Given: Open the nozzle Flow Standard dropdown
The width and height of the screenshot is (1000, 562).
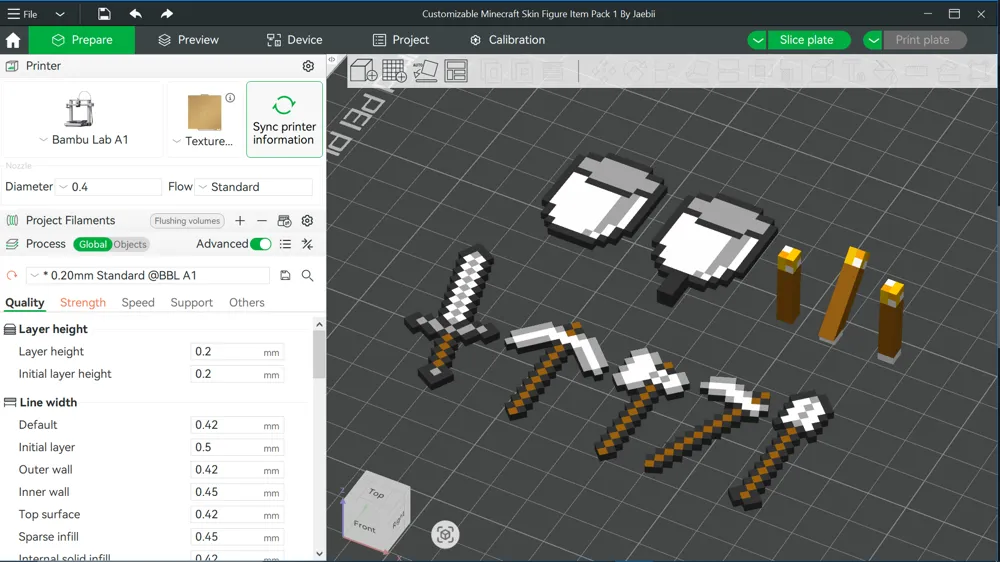Looking at the screenshot, I should [x=254, y=187].
